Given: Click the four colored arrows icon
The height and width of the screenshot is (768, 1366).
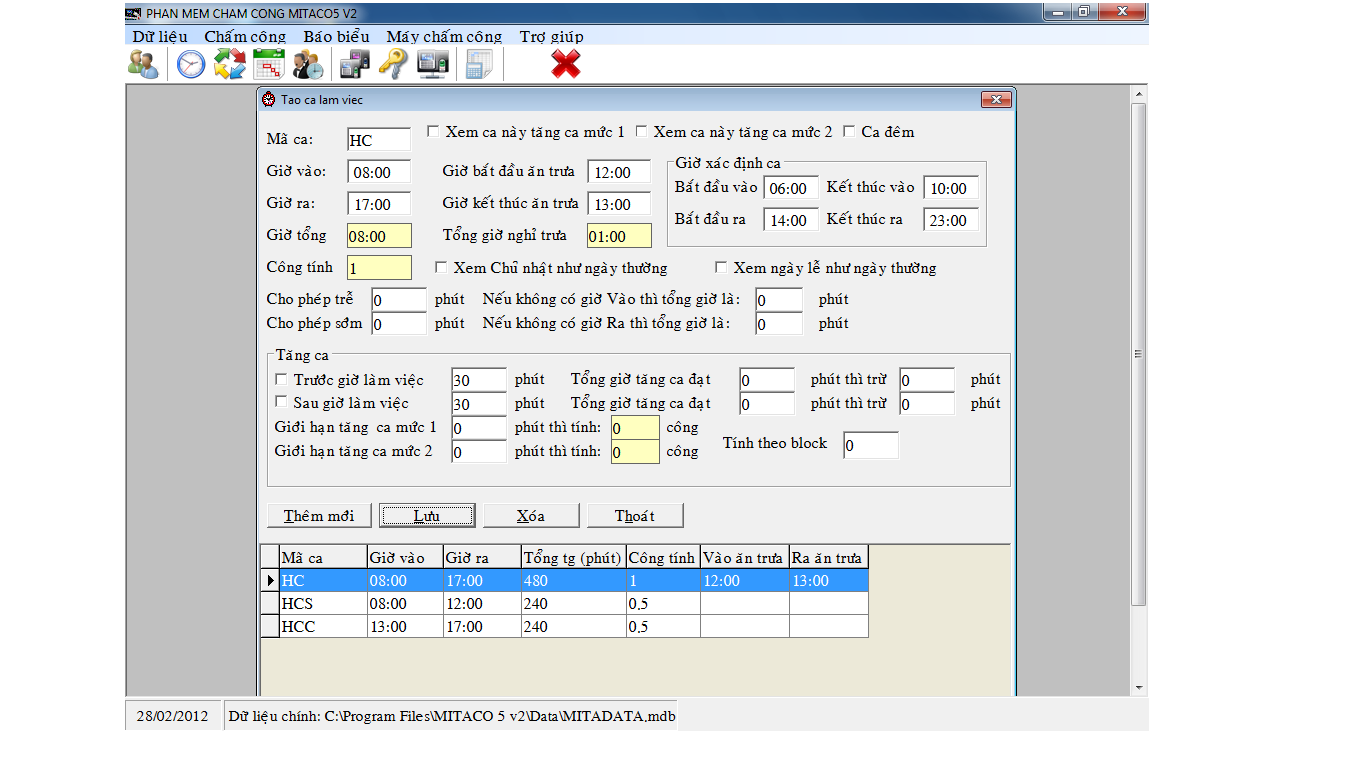Looking at the screenshot, I should [x=229, y=64].
